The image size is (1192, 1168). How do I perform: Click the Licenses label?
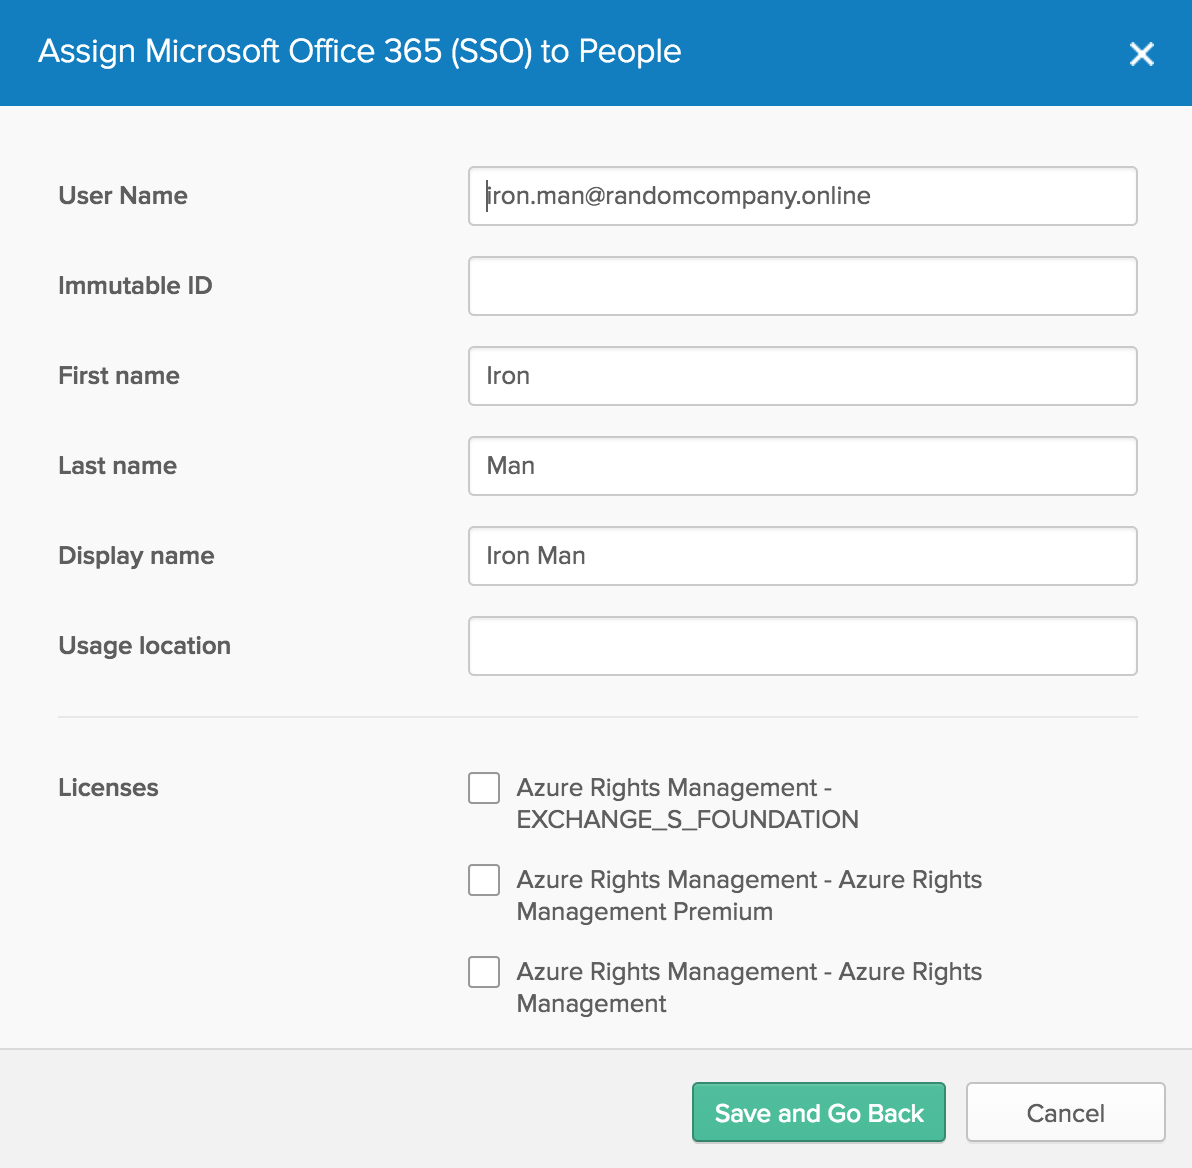coord(109,787)
